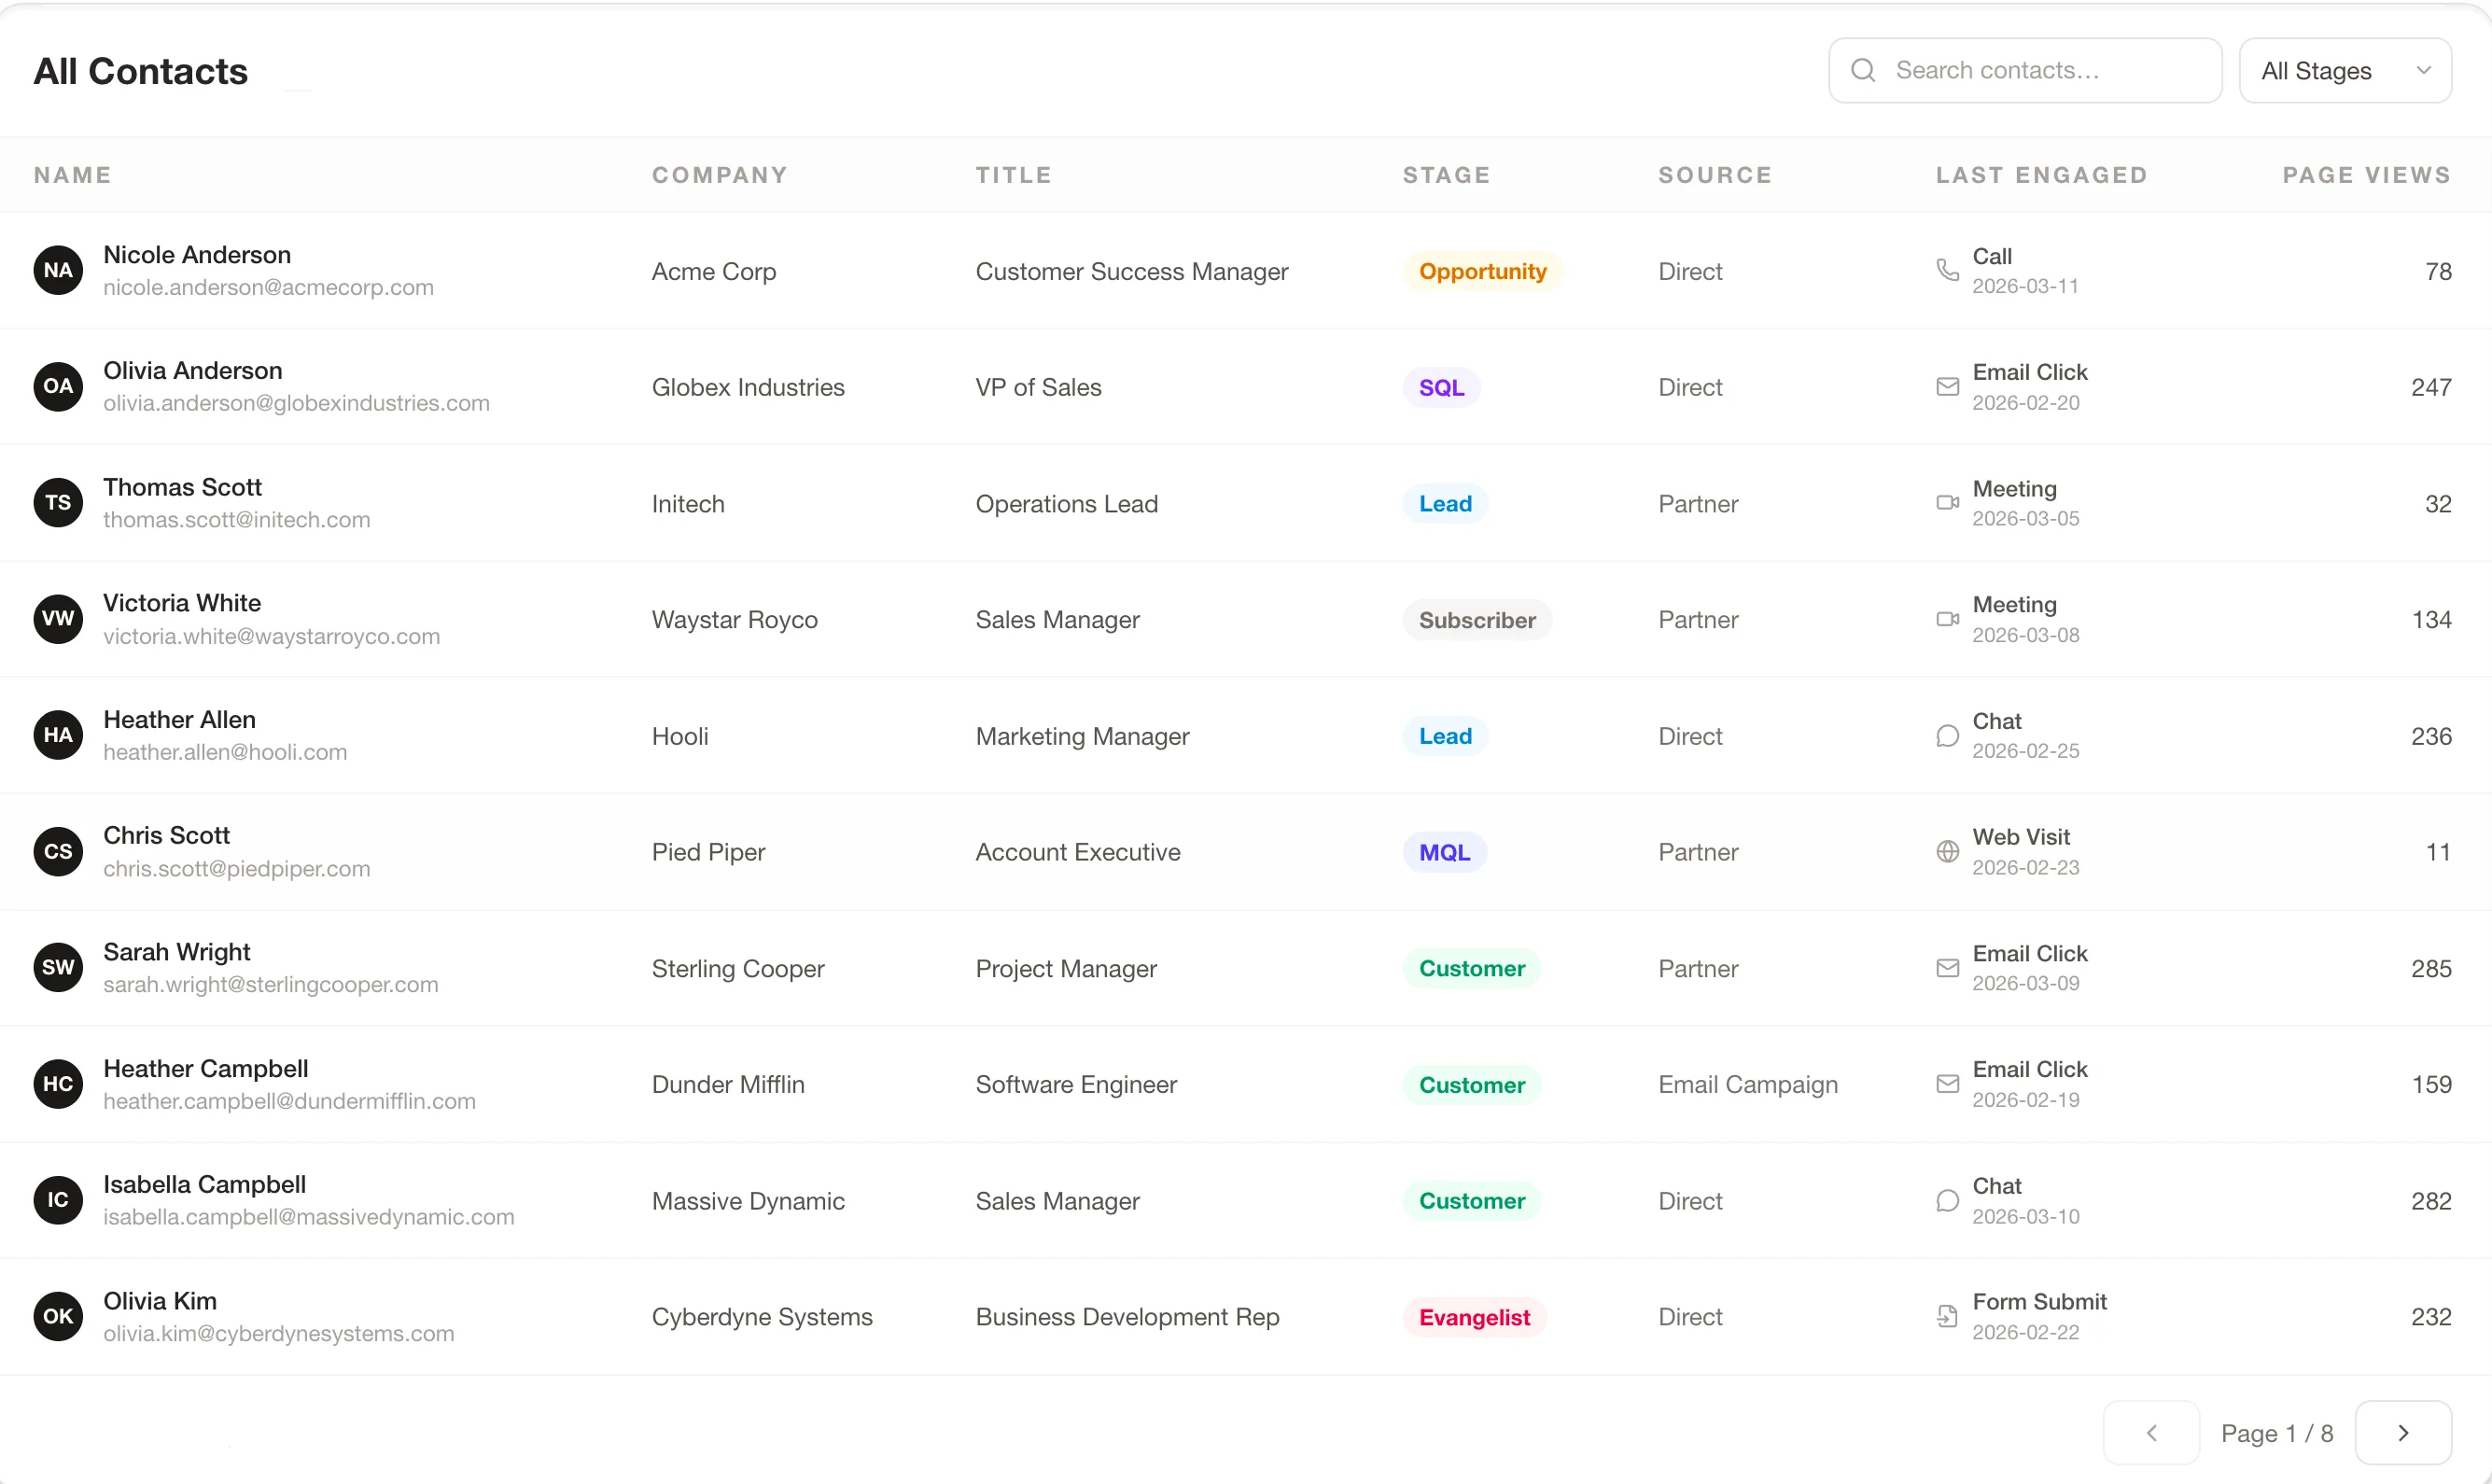Click the VW avatar for Victoria White

58,619
